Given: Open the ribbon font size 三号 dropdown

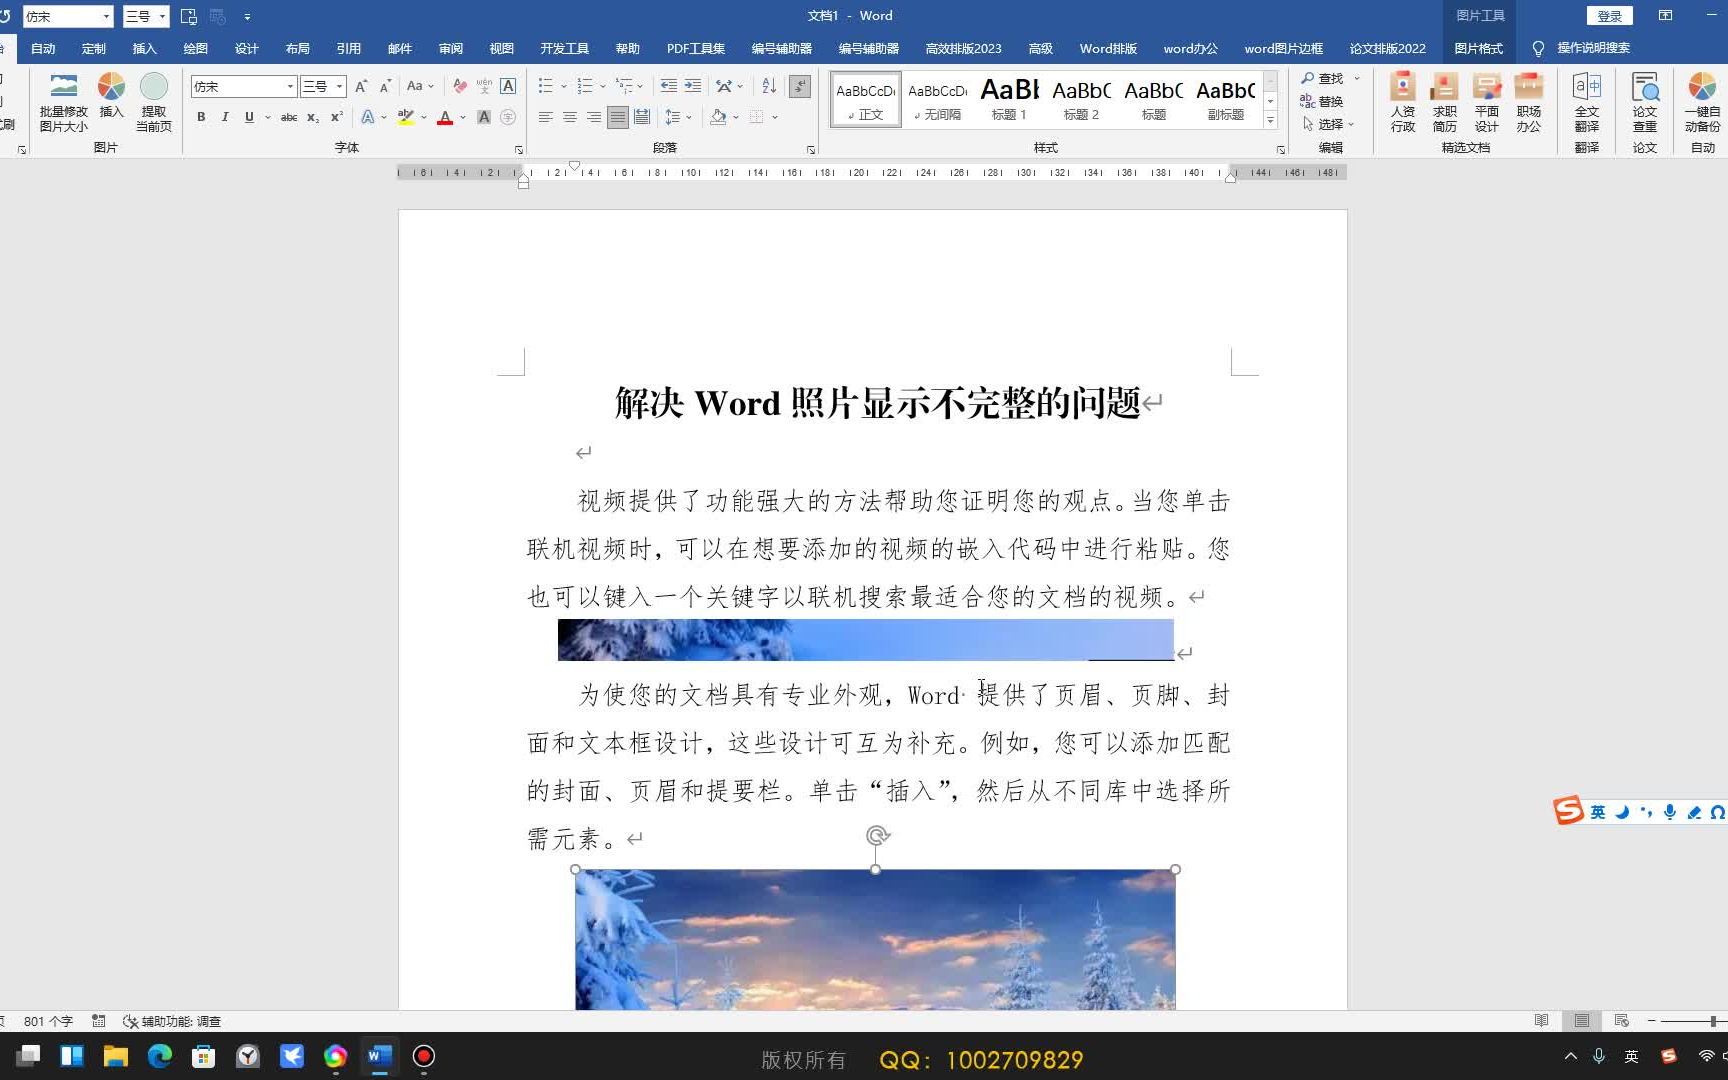Looking at the screenshot, I should [340, 86].
